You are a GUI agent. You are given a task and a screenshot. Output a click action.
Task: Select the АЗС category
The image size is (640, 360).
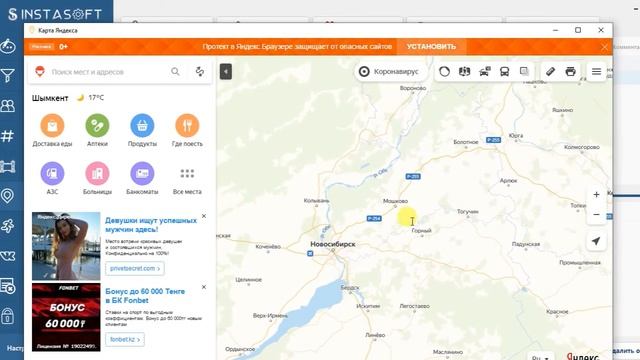[x=52, y=178]
